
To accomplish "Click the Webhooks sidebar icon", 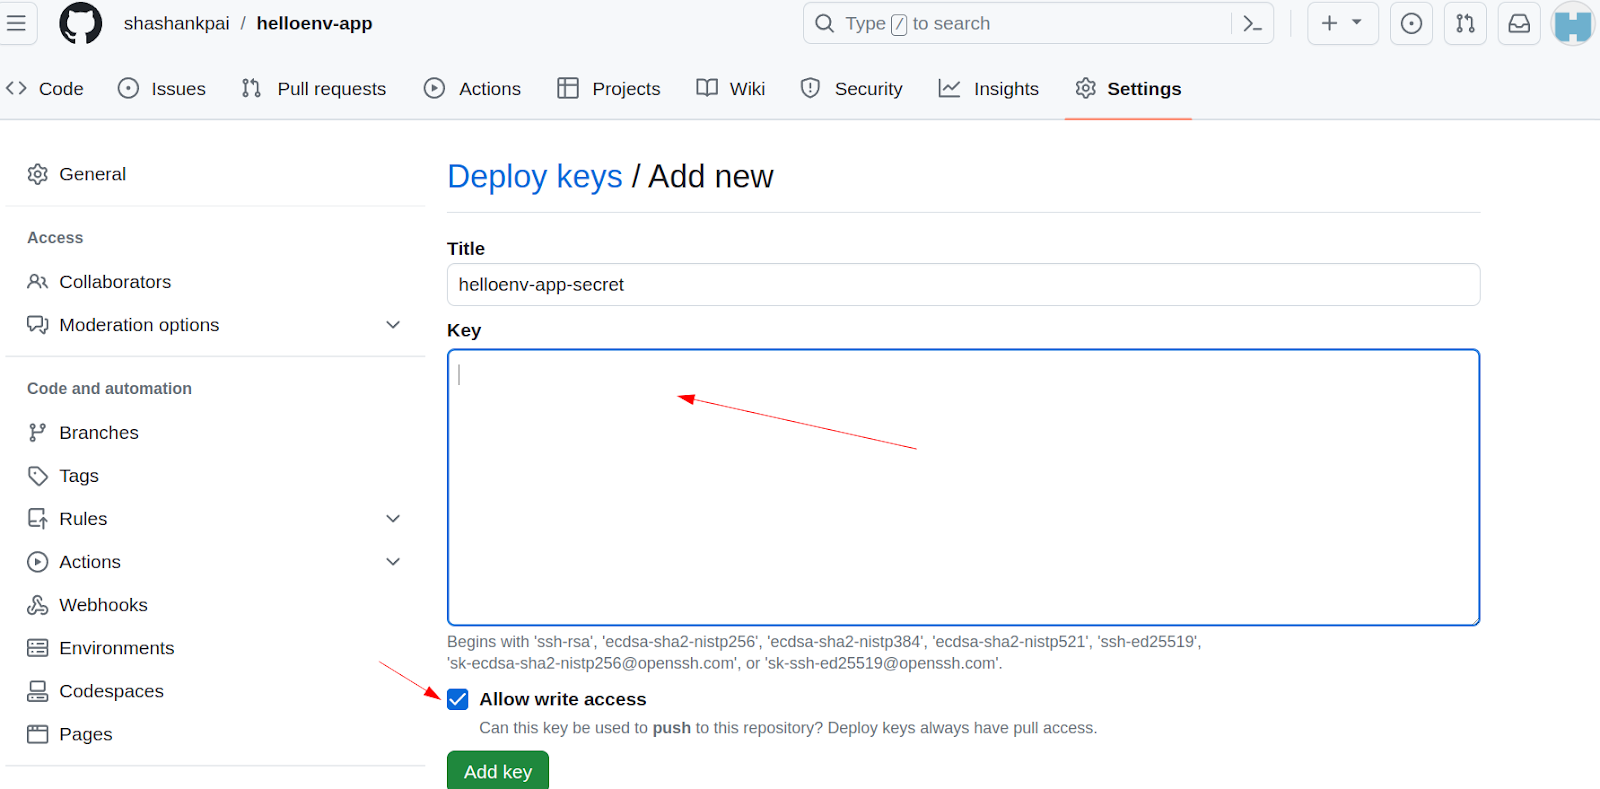I will point(38,605).
